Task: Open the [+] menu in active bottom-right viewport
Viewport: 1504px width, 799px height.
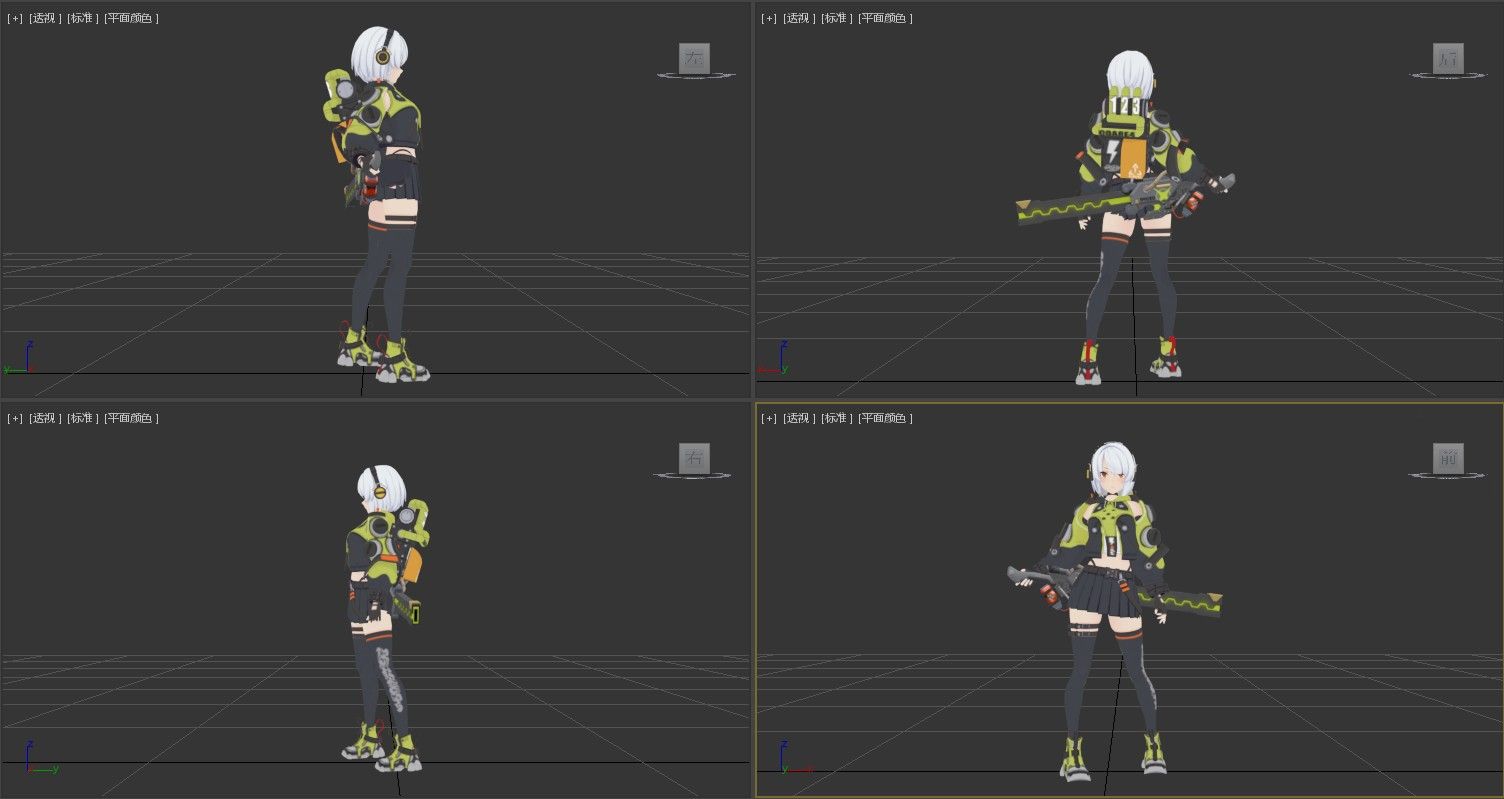Action: (x=768, y=418)
